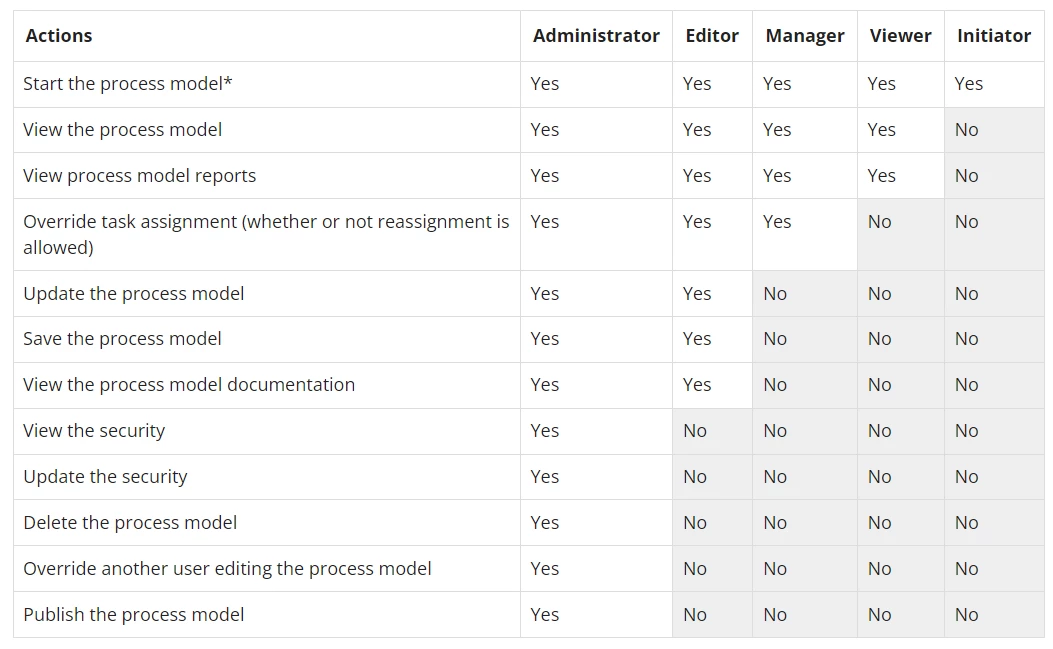Click the Editor column header

point(712,36)
